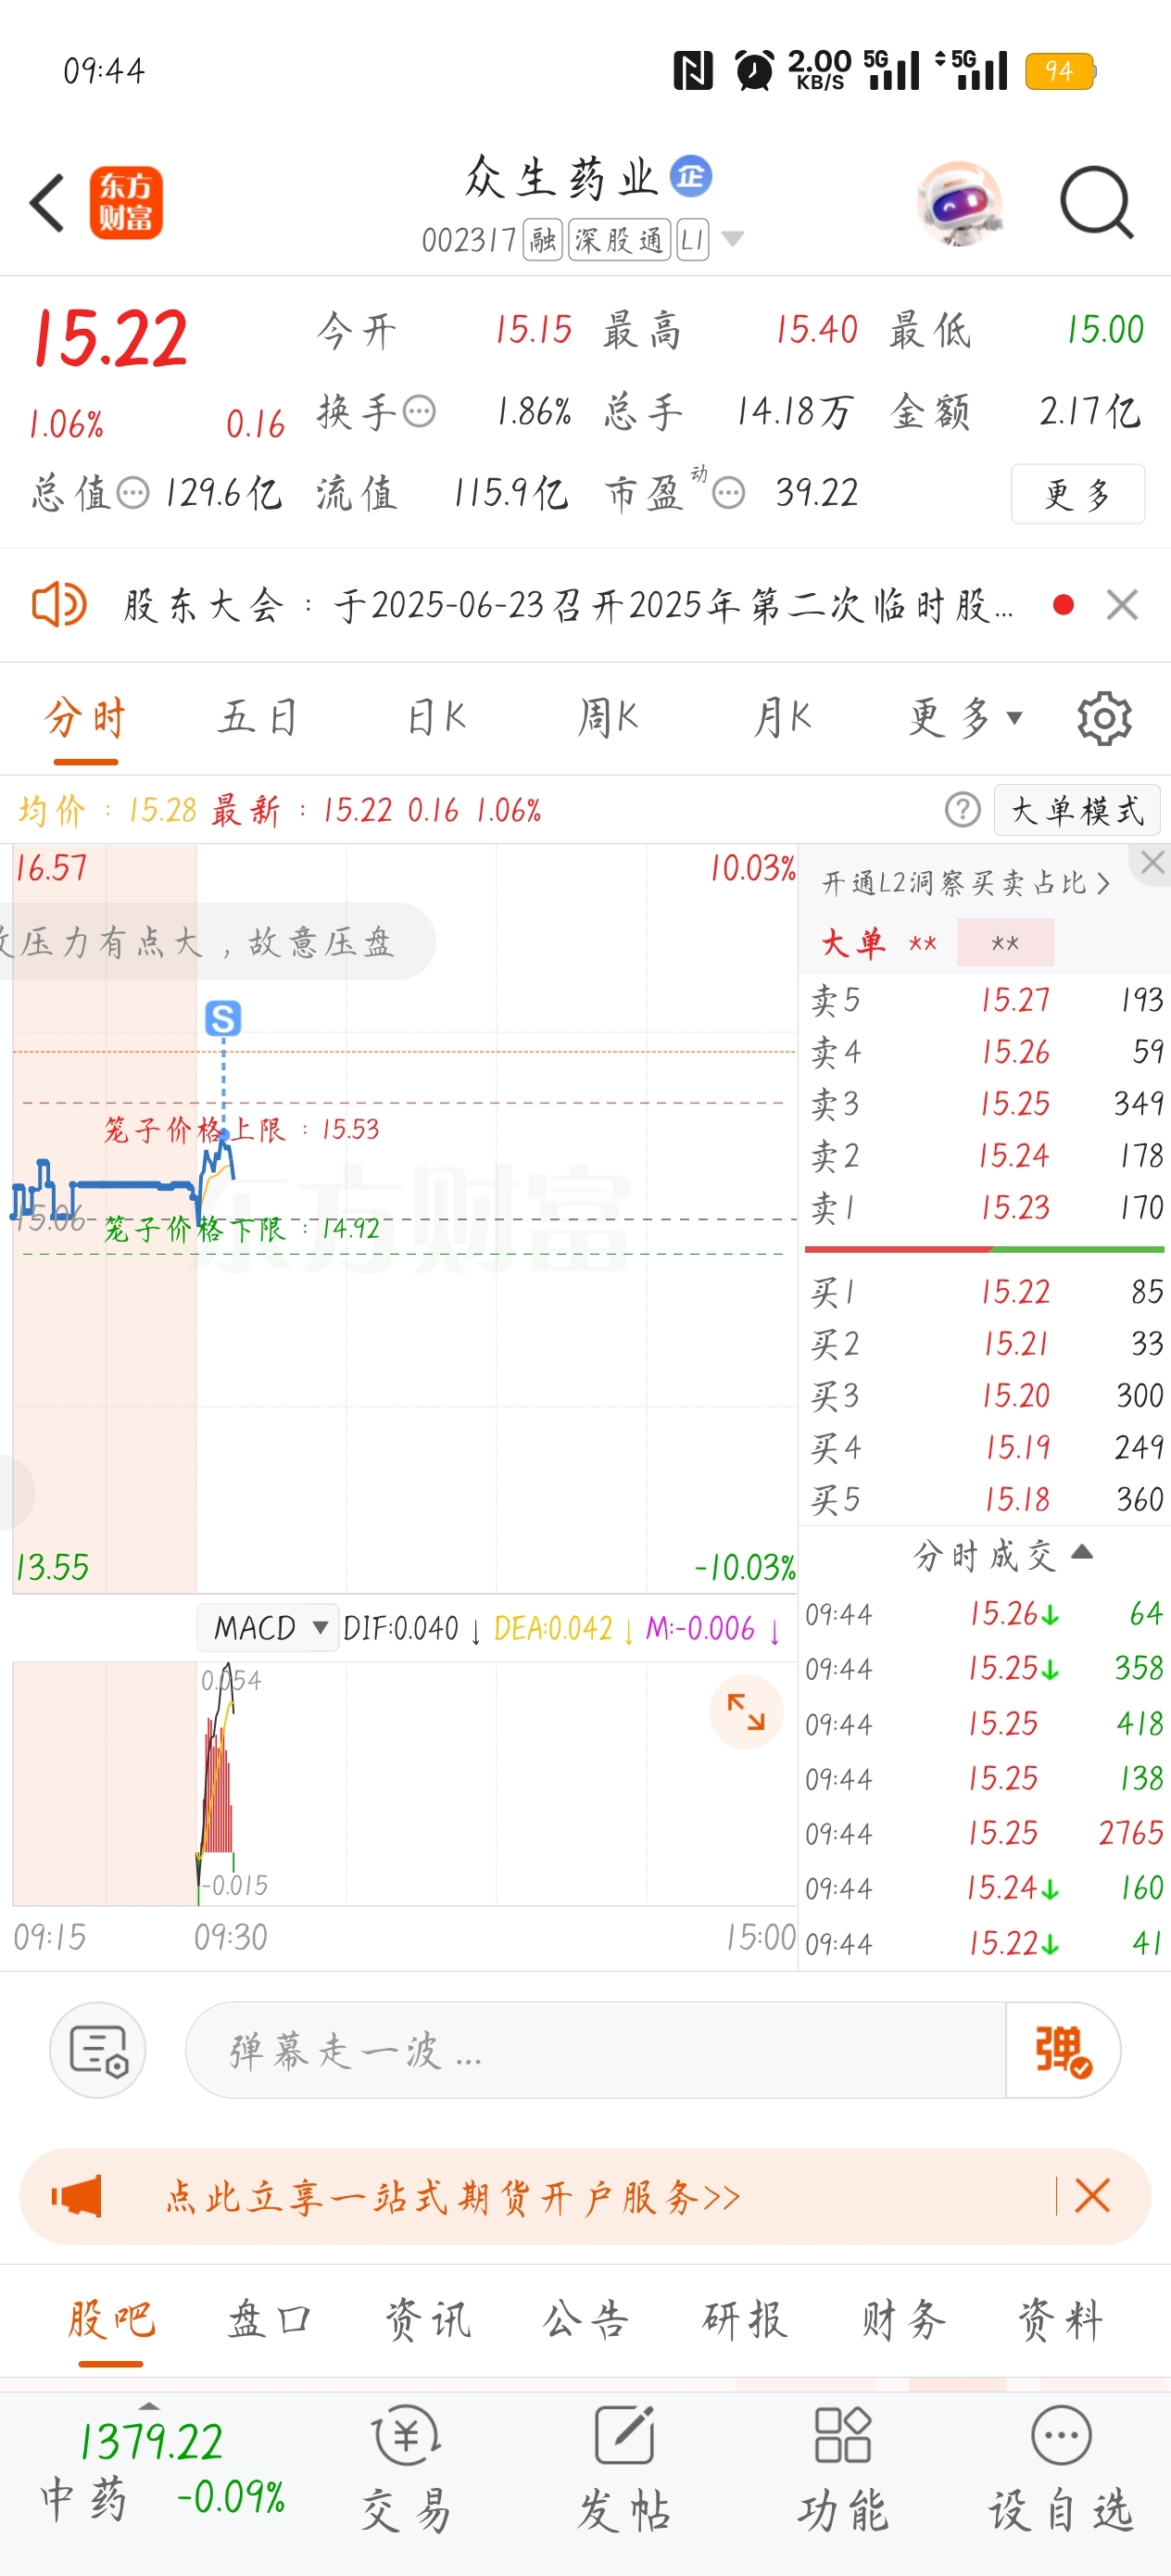
Task: Open the robot assistant avatar
Action: click(959, 203)
